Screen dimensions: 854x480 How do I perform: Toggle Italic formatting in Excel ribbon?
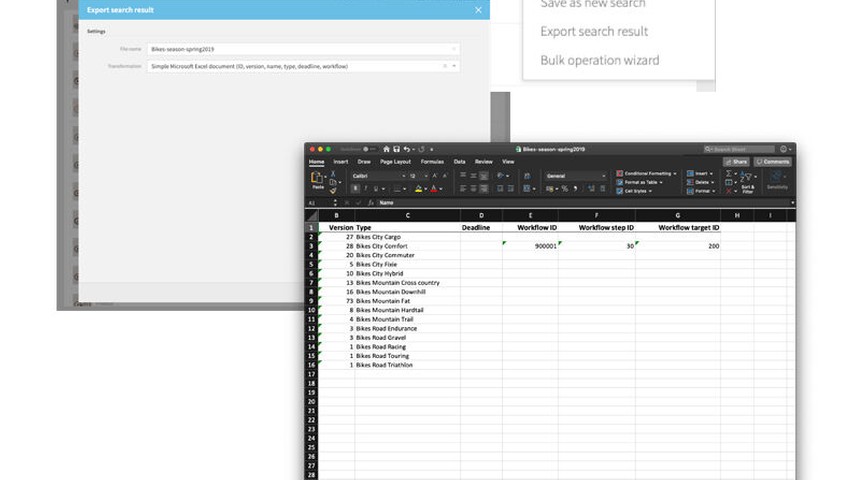pos(365,189)
